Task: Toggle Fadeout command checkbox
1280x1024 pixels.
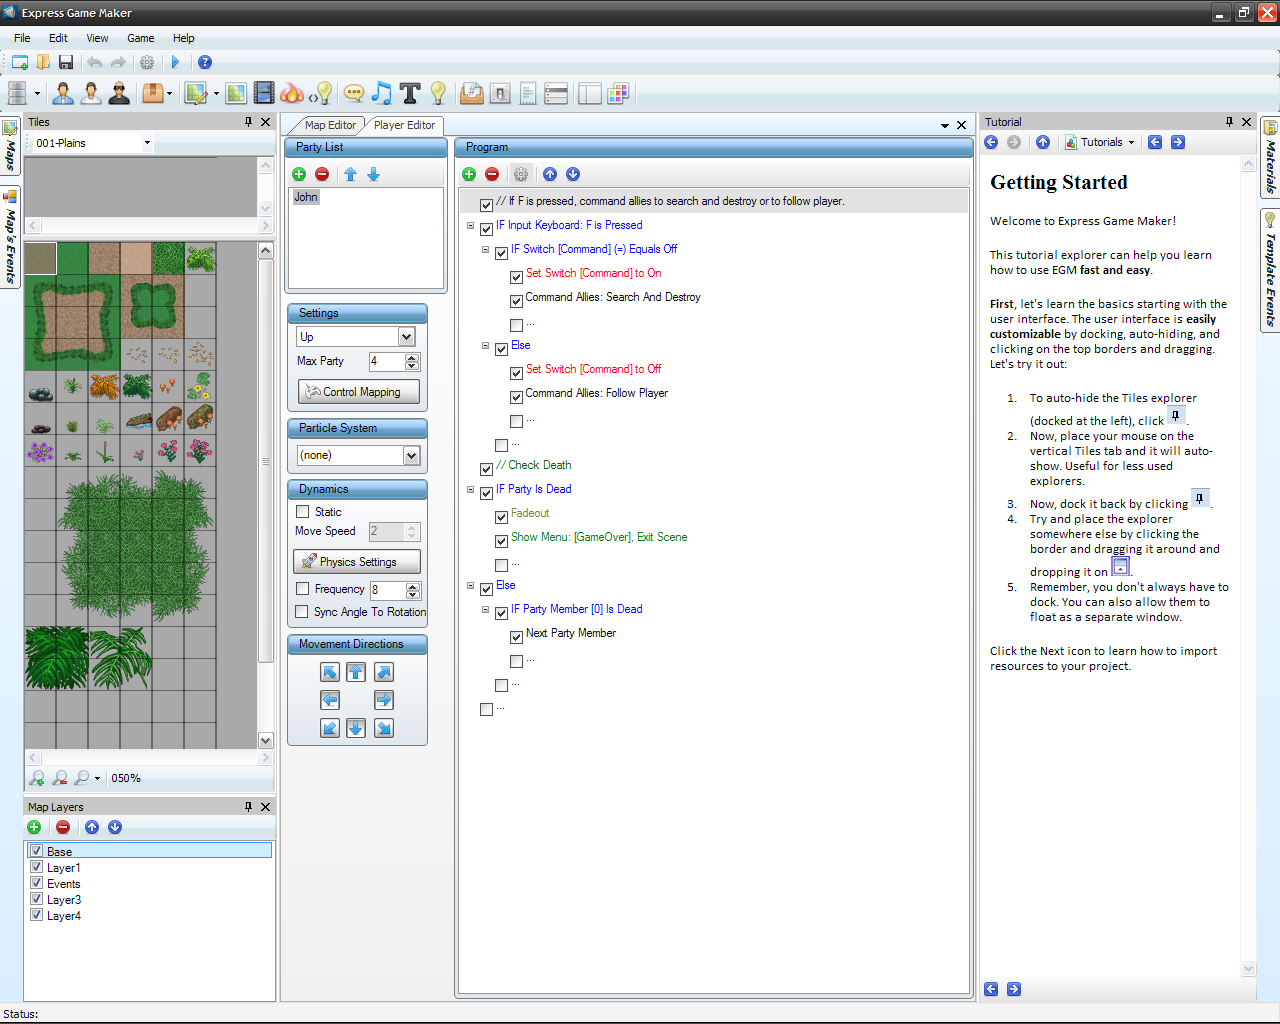Action: tap(501, 517)
